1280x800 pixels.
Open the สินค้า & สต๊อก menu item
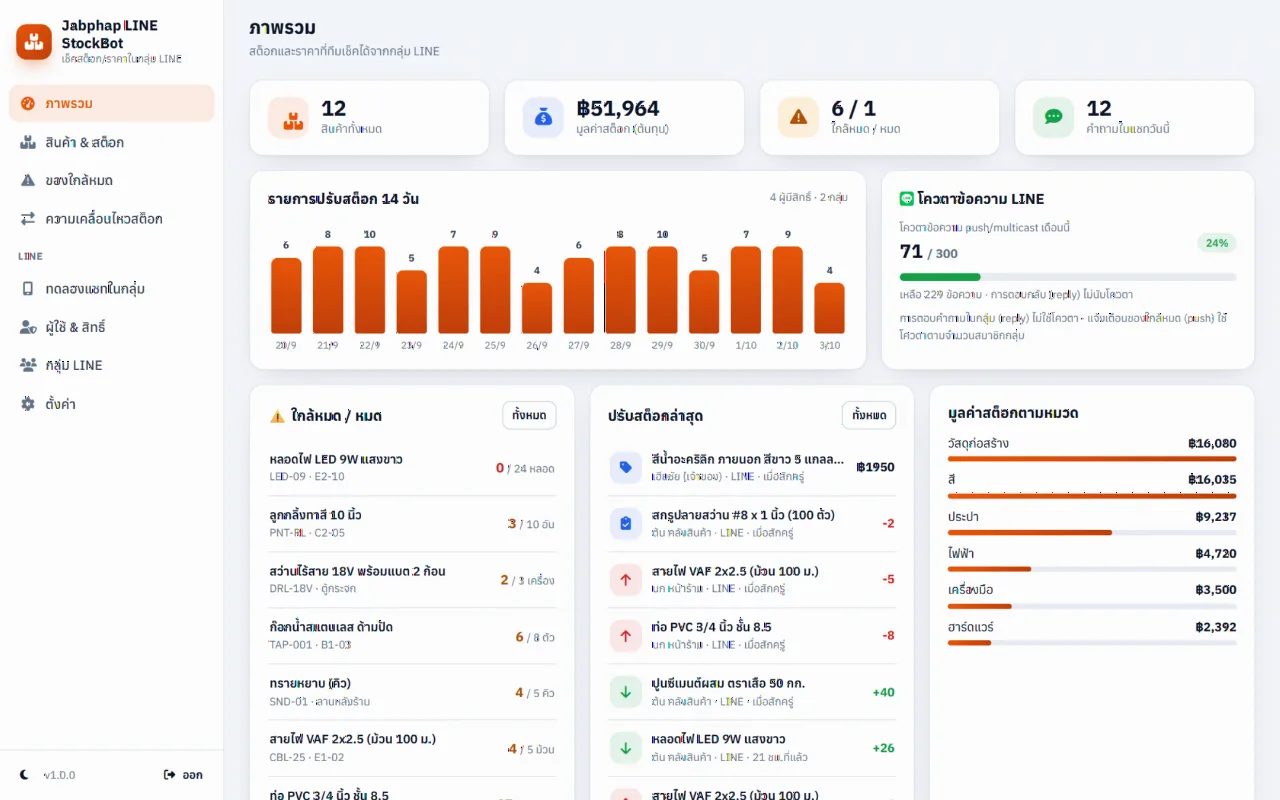pyautogui.click(x=112, y=142)
